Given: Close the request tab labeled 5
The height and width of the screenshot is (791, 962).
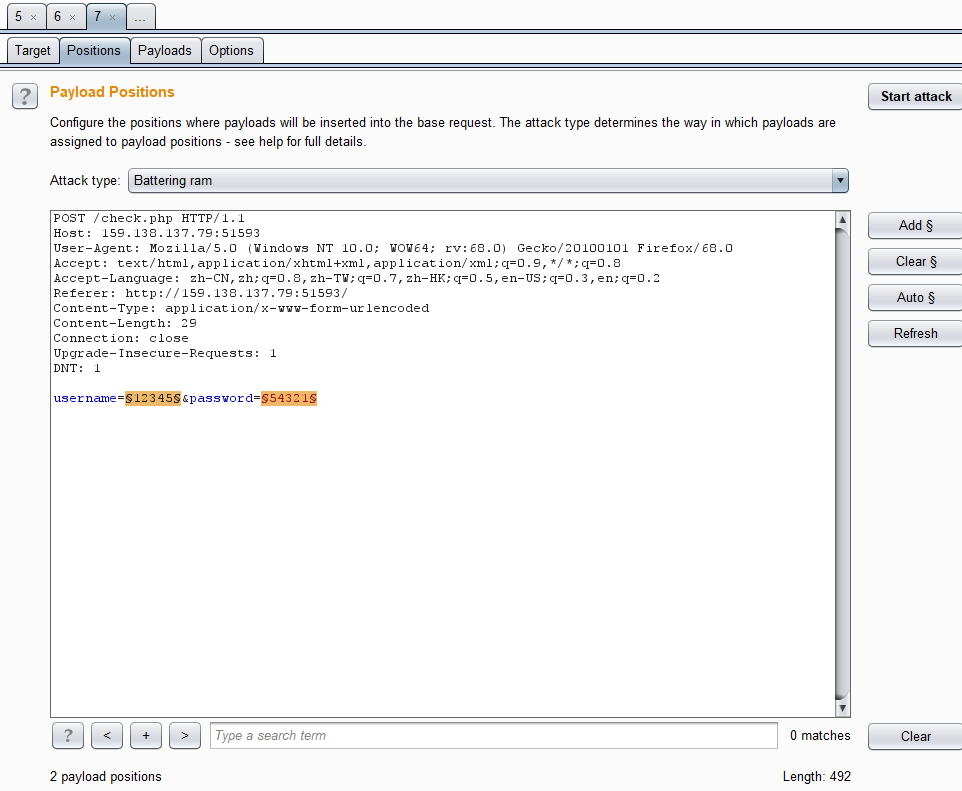Looking at the screenshot, I should 33,16.
